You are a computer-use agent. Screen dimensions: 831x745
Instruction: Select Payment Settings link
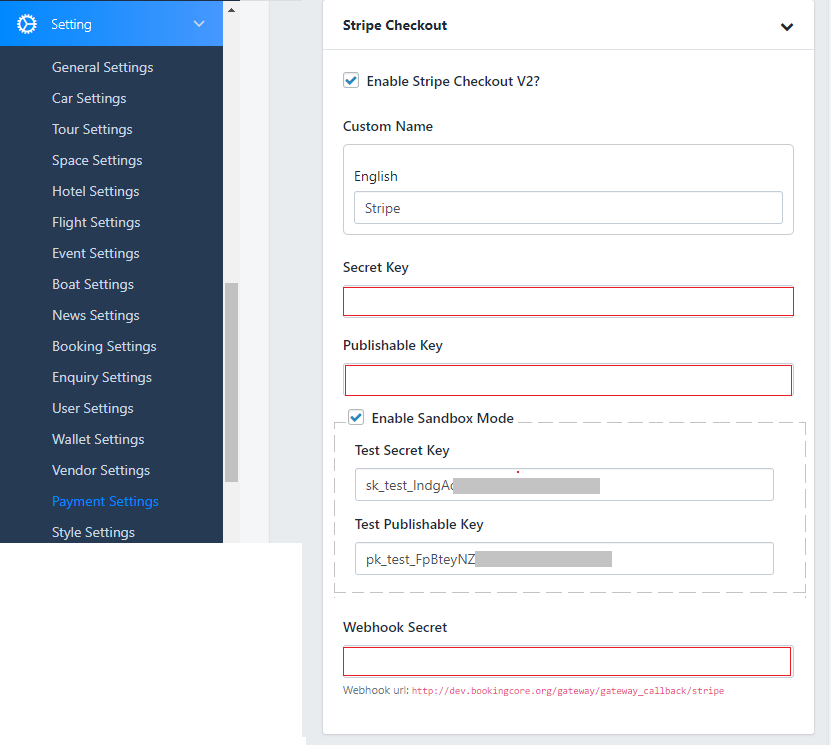pos(105,502)
